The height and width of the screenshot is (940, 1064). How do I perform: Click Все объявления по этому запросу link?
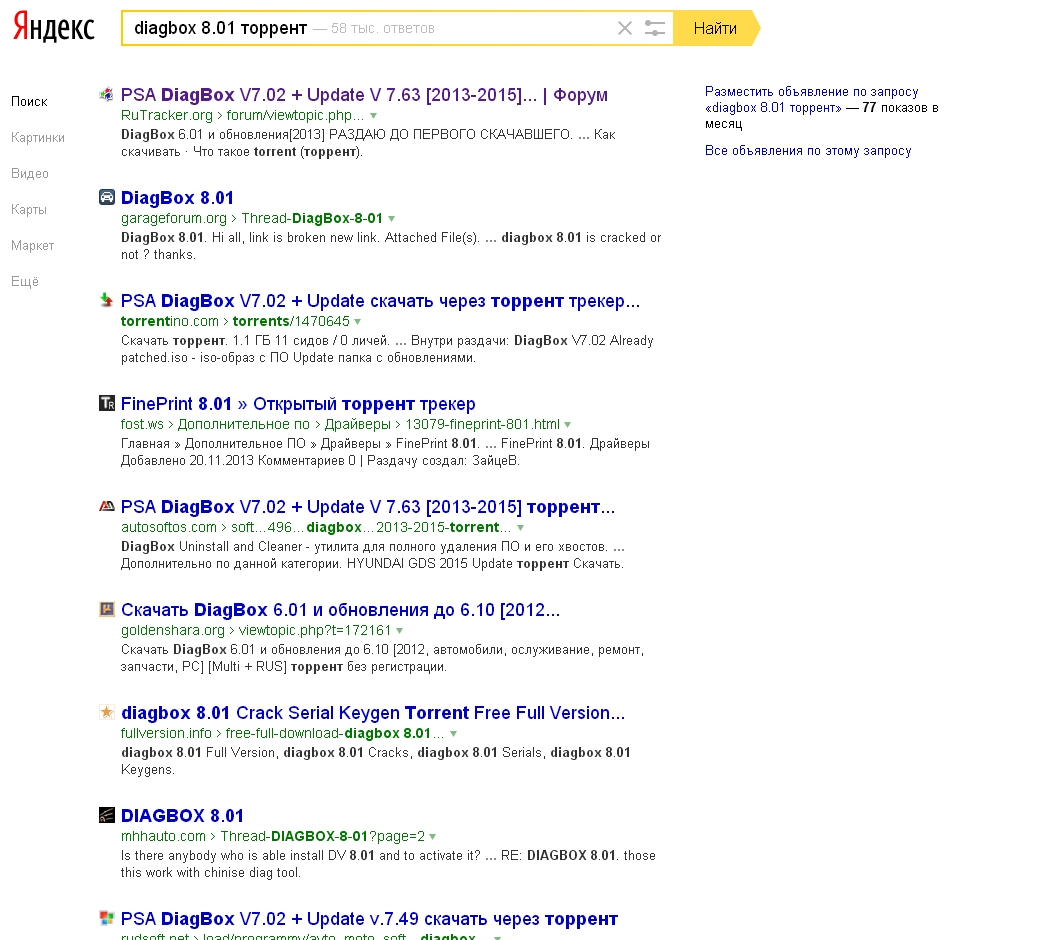(x=808, y=151)
